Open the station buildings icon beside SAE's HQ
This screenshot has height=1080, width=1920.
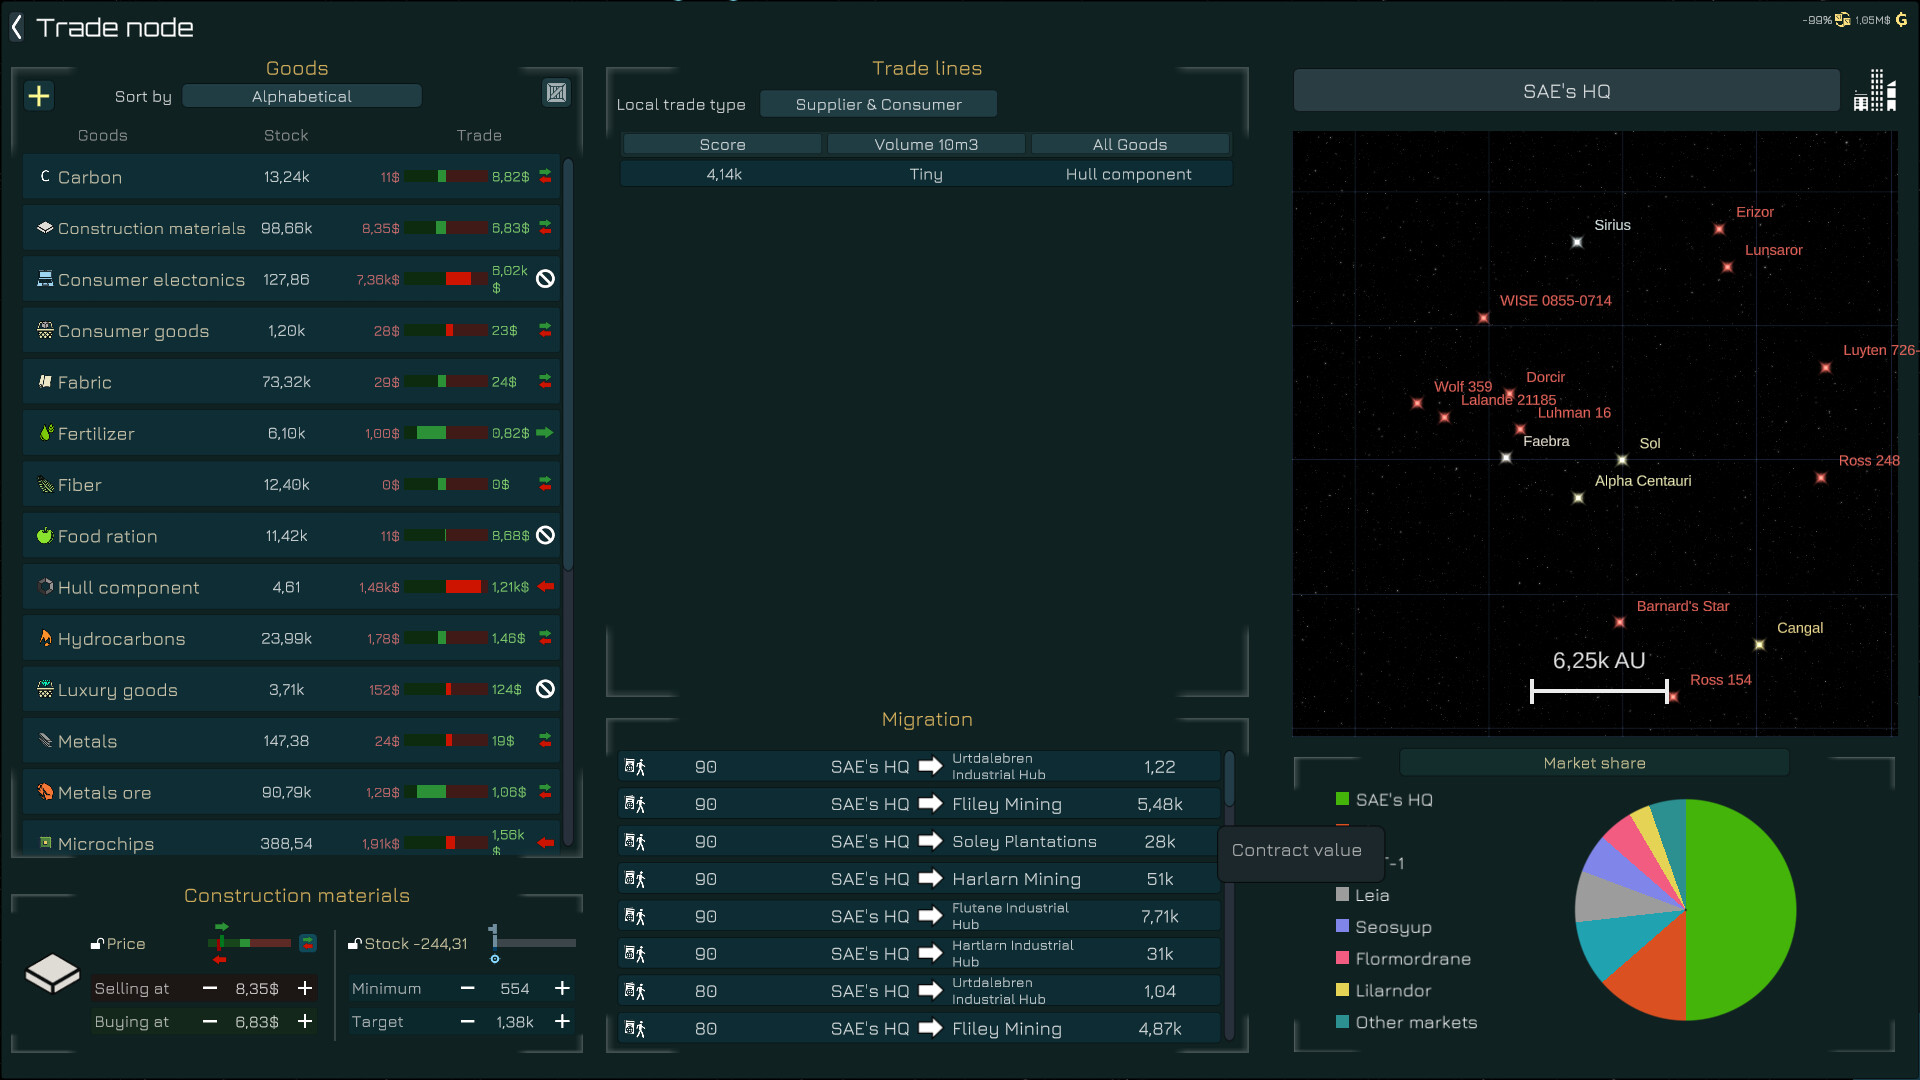1875,91
